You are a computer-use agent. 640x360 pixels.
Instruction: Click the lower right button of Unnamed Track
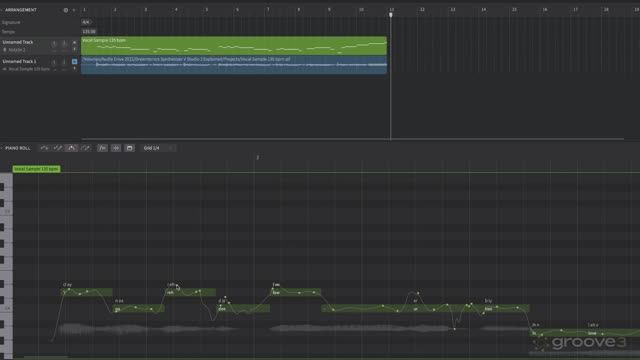click(74, 49)
